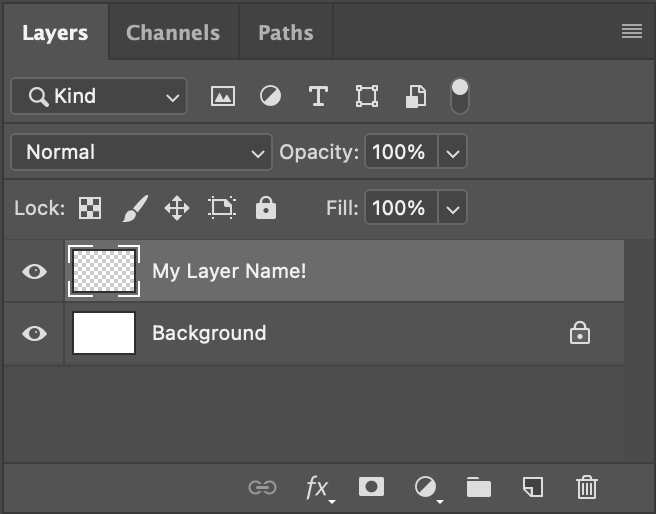The width and height of the screenshot is (656, 514).
Task: Turn layer filtering on or off
Action: point(460,95)
